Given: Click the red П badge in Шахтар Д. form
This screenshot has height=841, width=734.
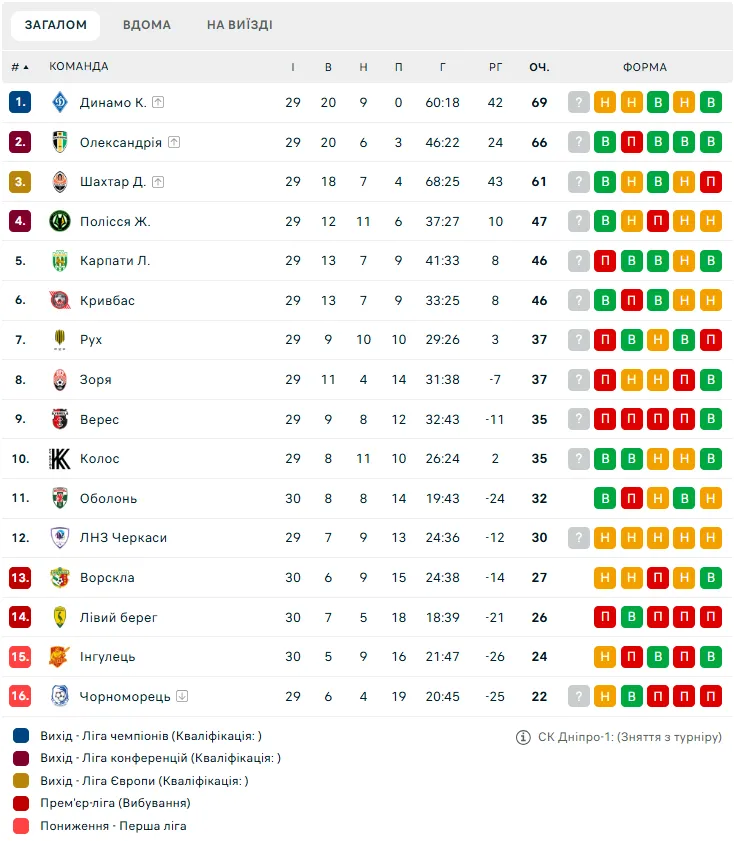Looking at the screenshot, I should 710,182.
